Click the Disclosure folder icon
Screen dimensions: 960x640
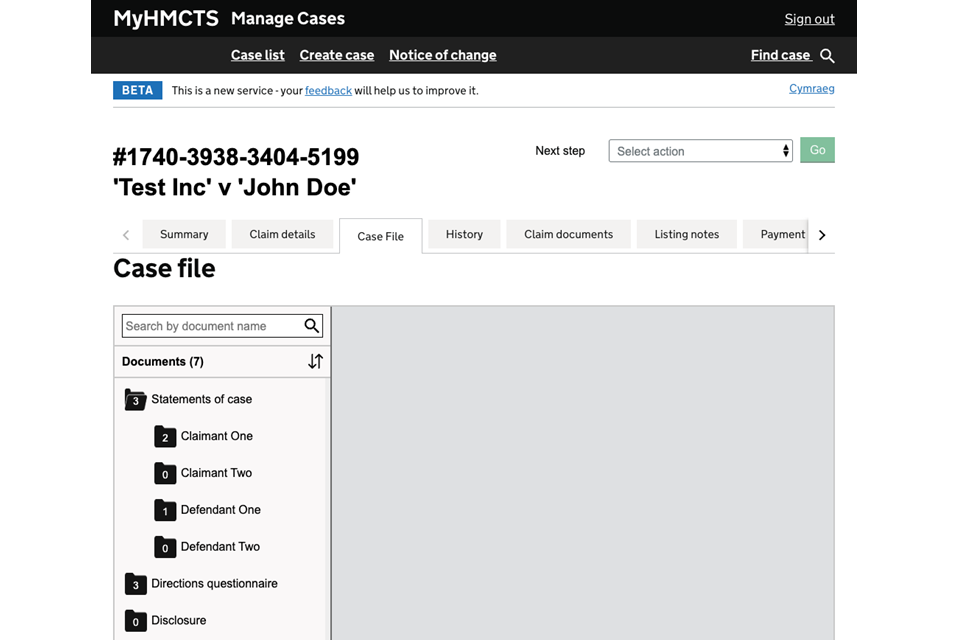click(135, 621)
